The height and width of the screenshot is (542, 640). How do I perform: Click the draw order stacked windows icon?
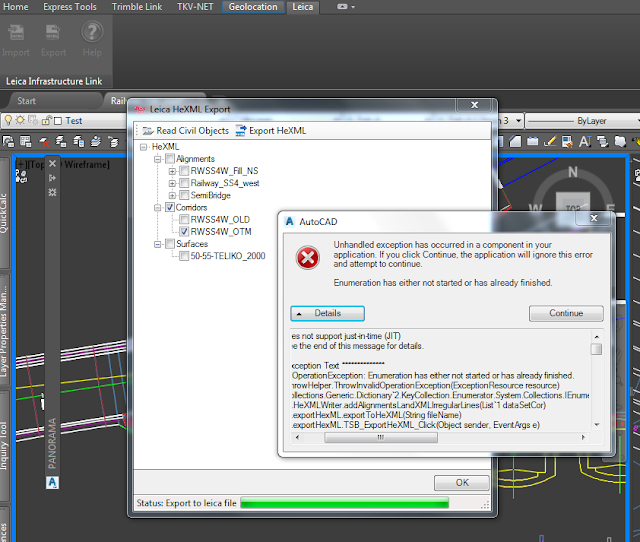click(x=602, y=142)
